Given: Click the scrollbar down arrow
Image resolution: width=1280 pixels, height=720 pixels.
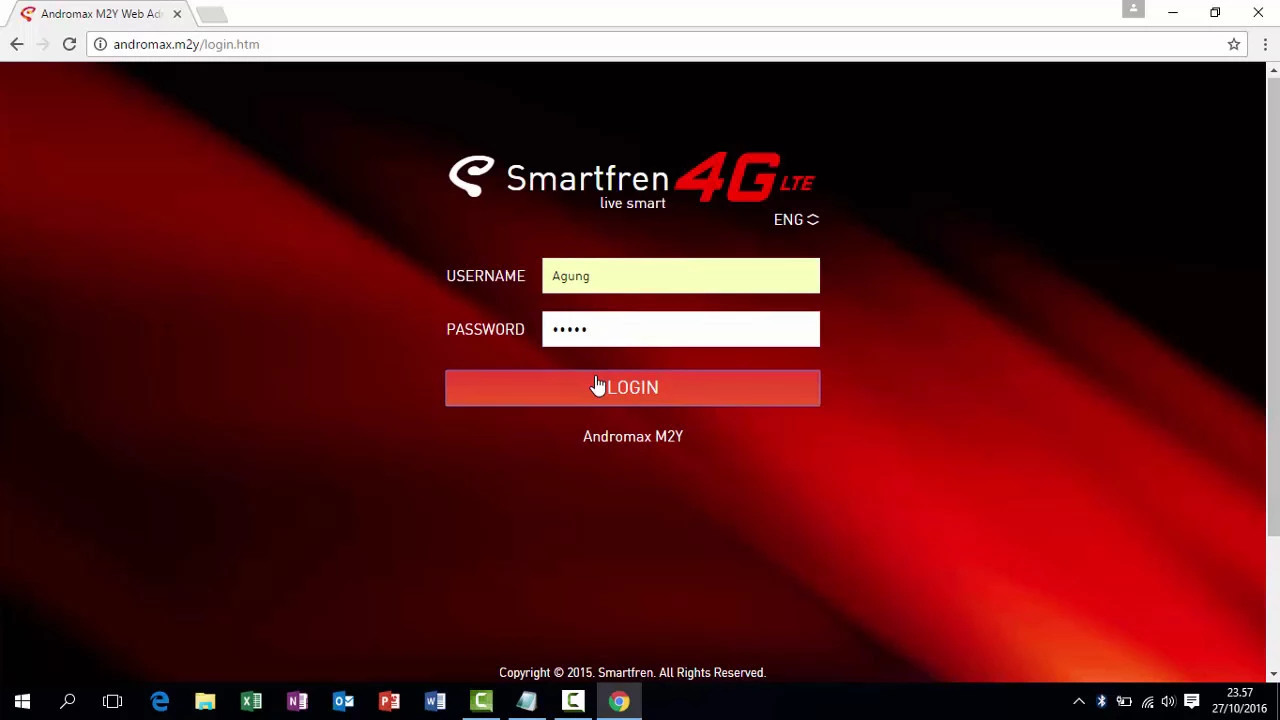Looking at the screenshot, I should [1273, 675].
